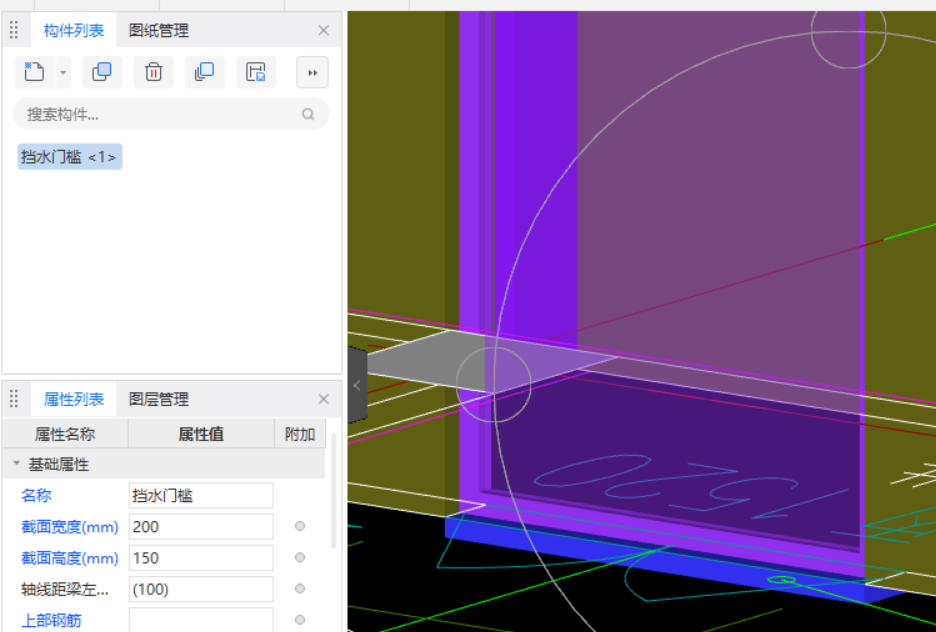Click the 上部钢筋 property label

point(51,621)
